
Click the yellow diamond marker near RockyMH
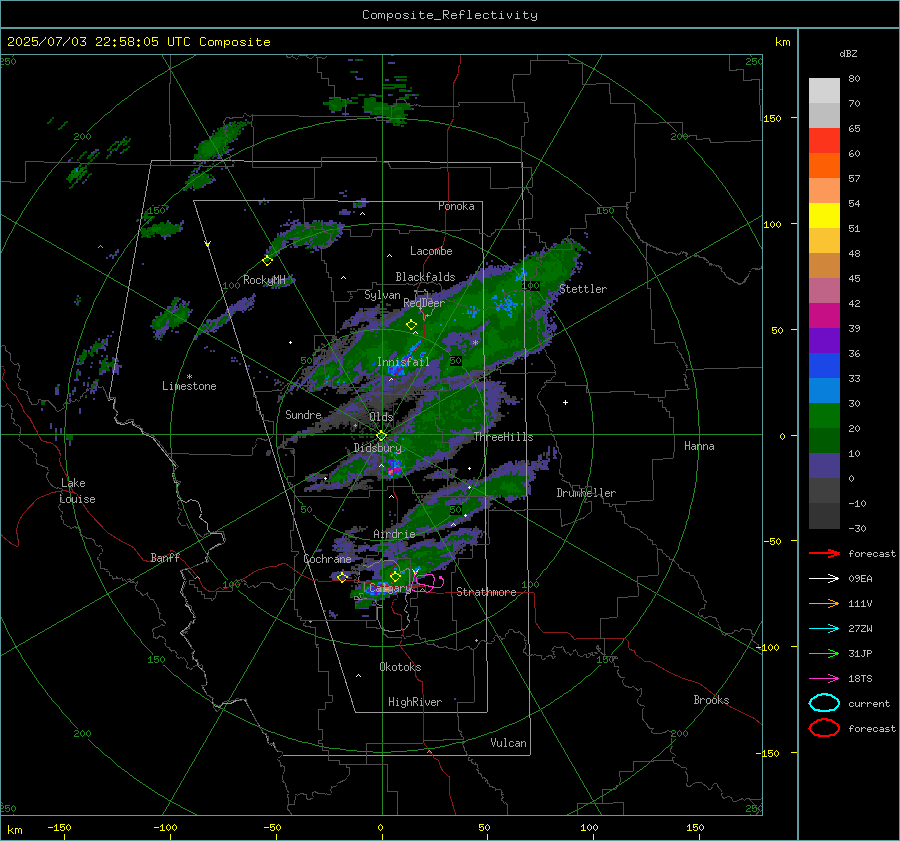(267, 261)
